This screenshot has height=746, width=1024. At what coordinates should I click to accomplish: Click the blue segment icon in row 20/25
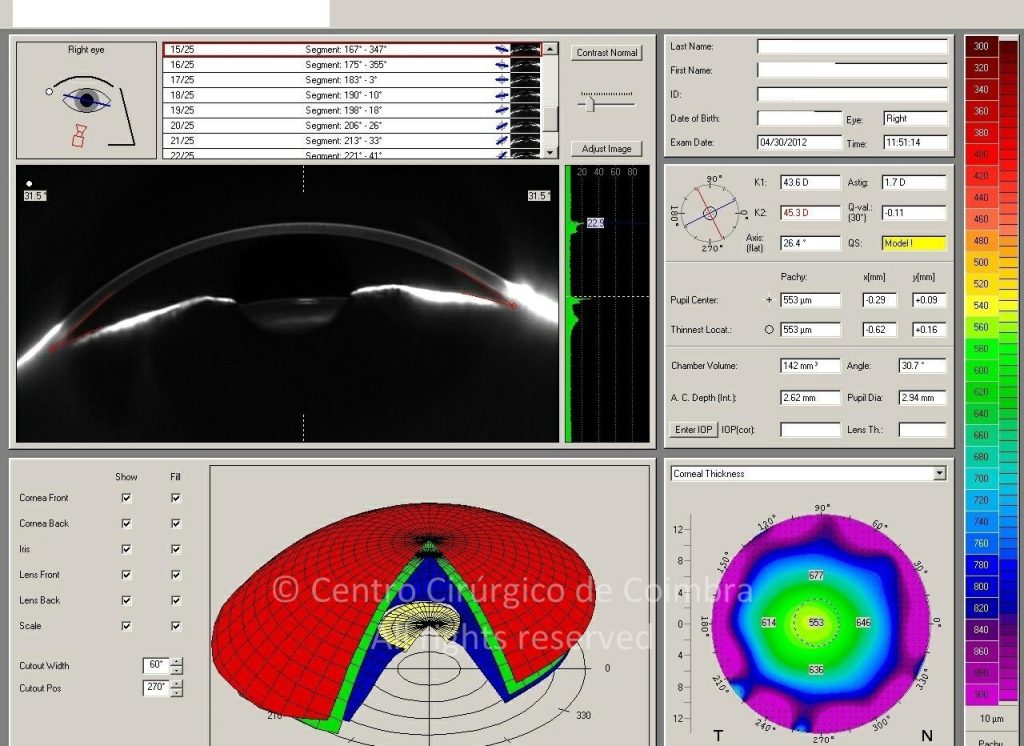pos(502,125)
